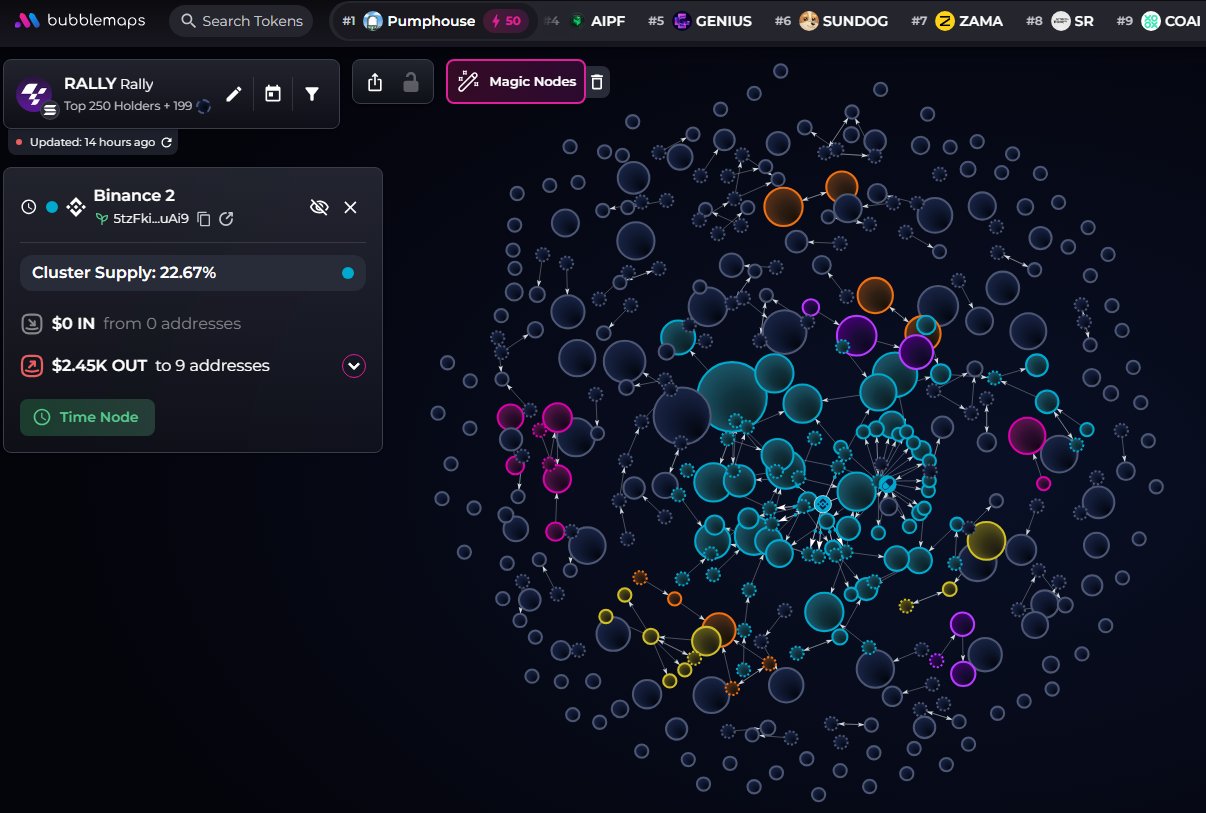Toggle the Magic Nodes mode

[x=516, y=82]
